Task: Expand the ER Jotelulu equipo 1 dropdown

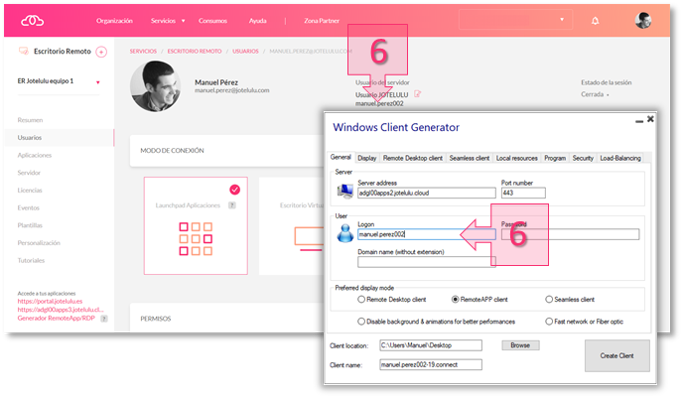Action: 98,82
